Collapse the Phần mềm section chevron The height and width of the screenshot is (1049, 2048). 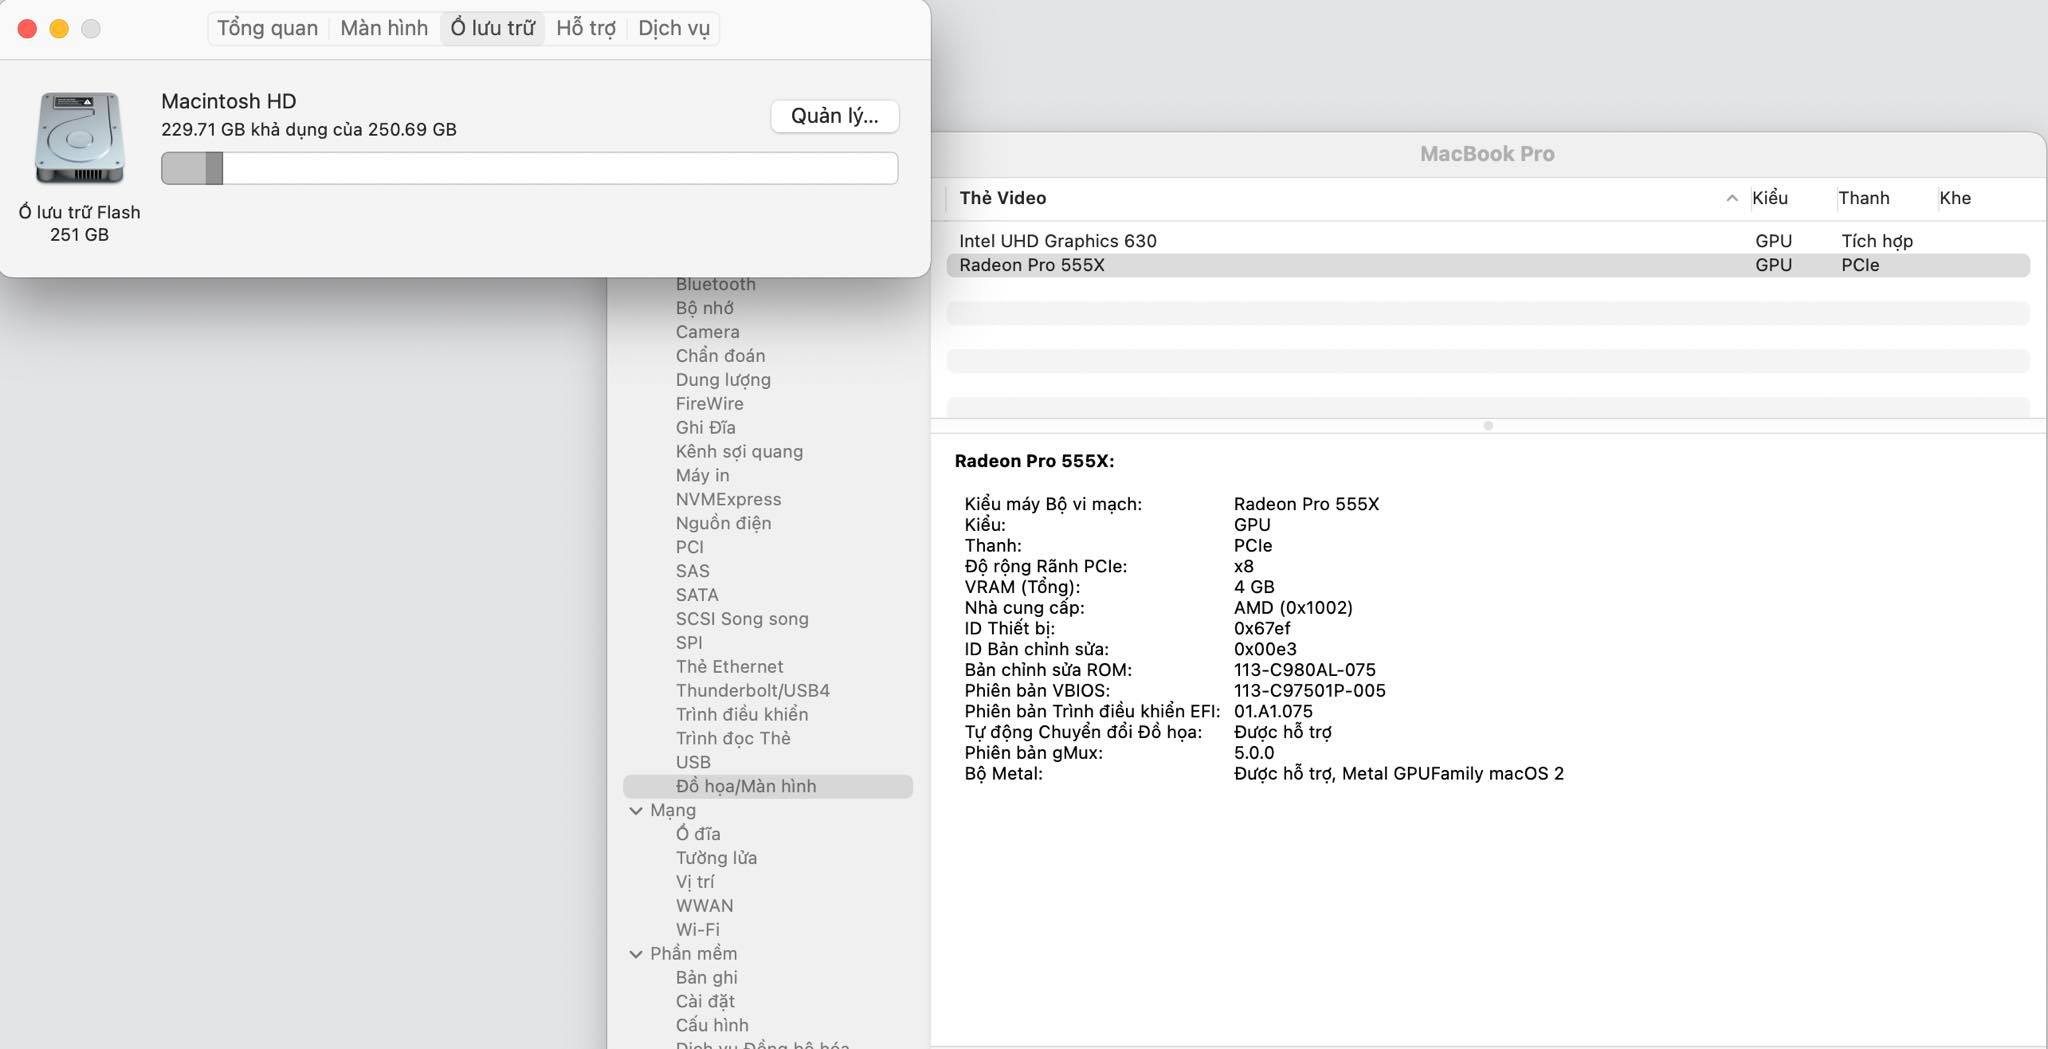(x=636, y=954)
